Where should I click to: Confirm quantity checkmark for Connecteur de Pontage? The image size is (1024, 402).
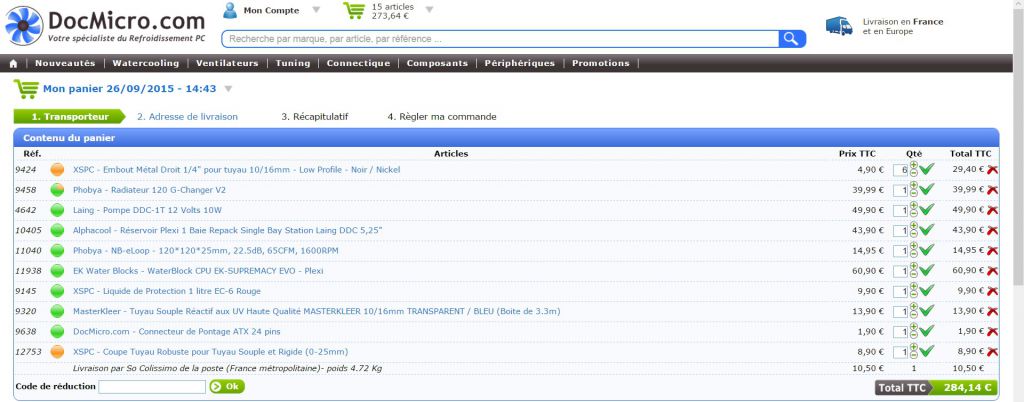[927, 332]
